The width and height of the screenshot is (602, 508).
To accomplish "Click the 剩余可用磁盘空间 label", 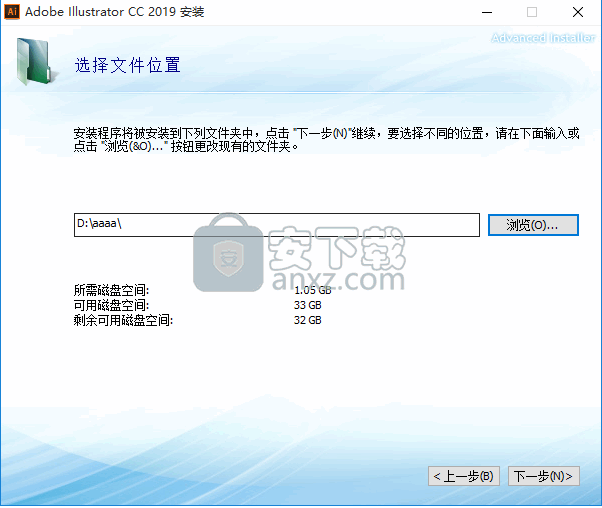I will (x=123, y=320).
